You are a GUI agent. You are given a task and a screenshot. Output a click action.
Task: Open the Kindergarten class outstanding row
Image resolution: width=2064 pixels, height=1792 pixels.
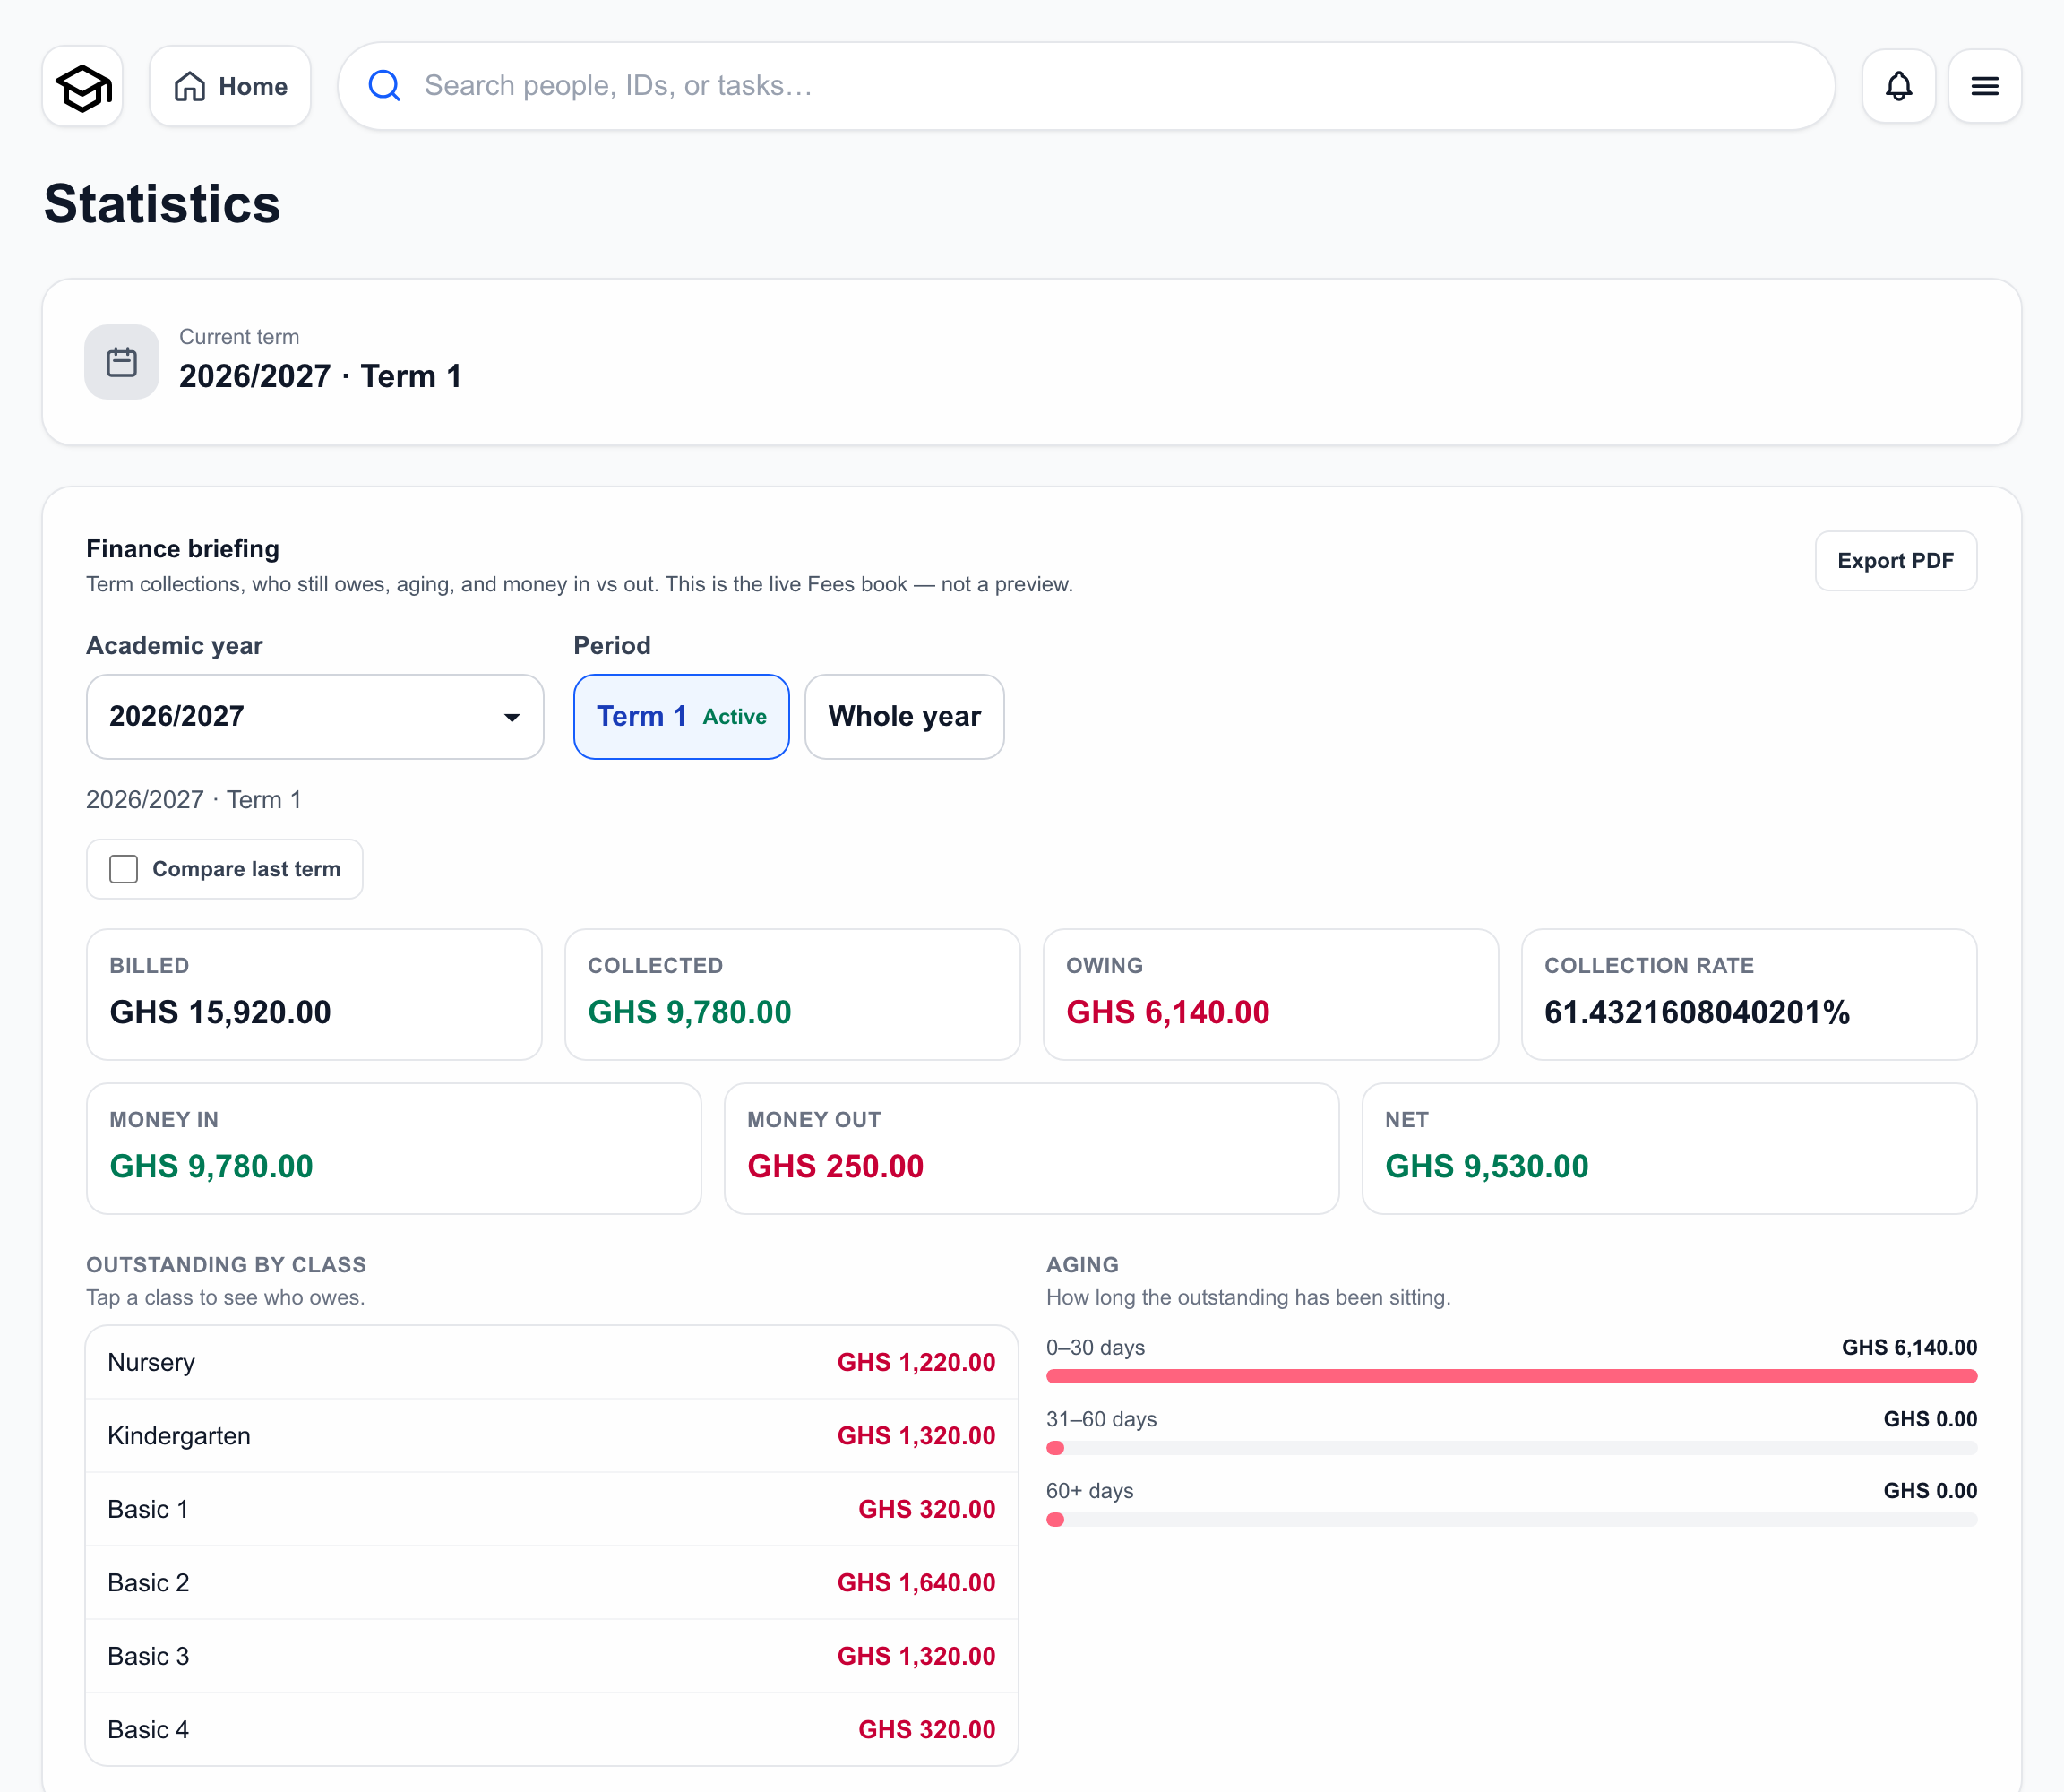click(x=552, y=1435)
